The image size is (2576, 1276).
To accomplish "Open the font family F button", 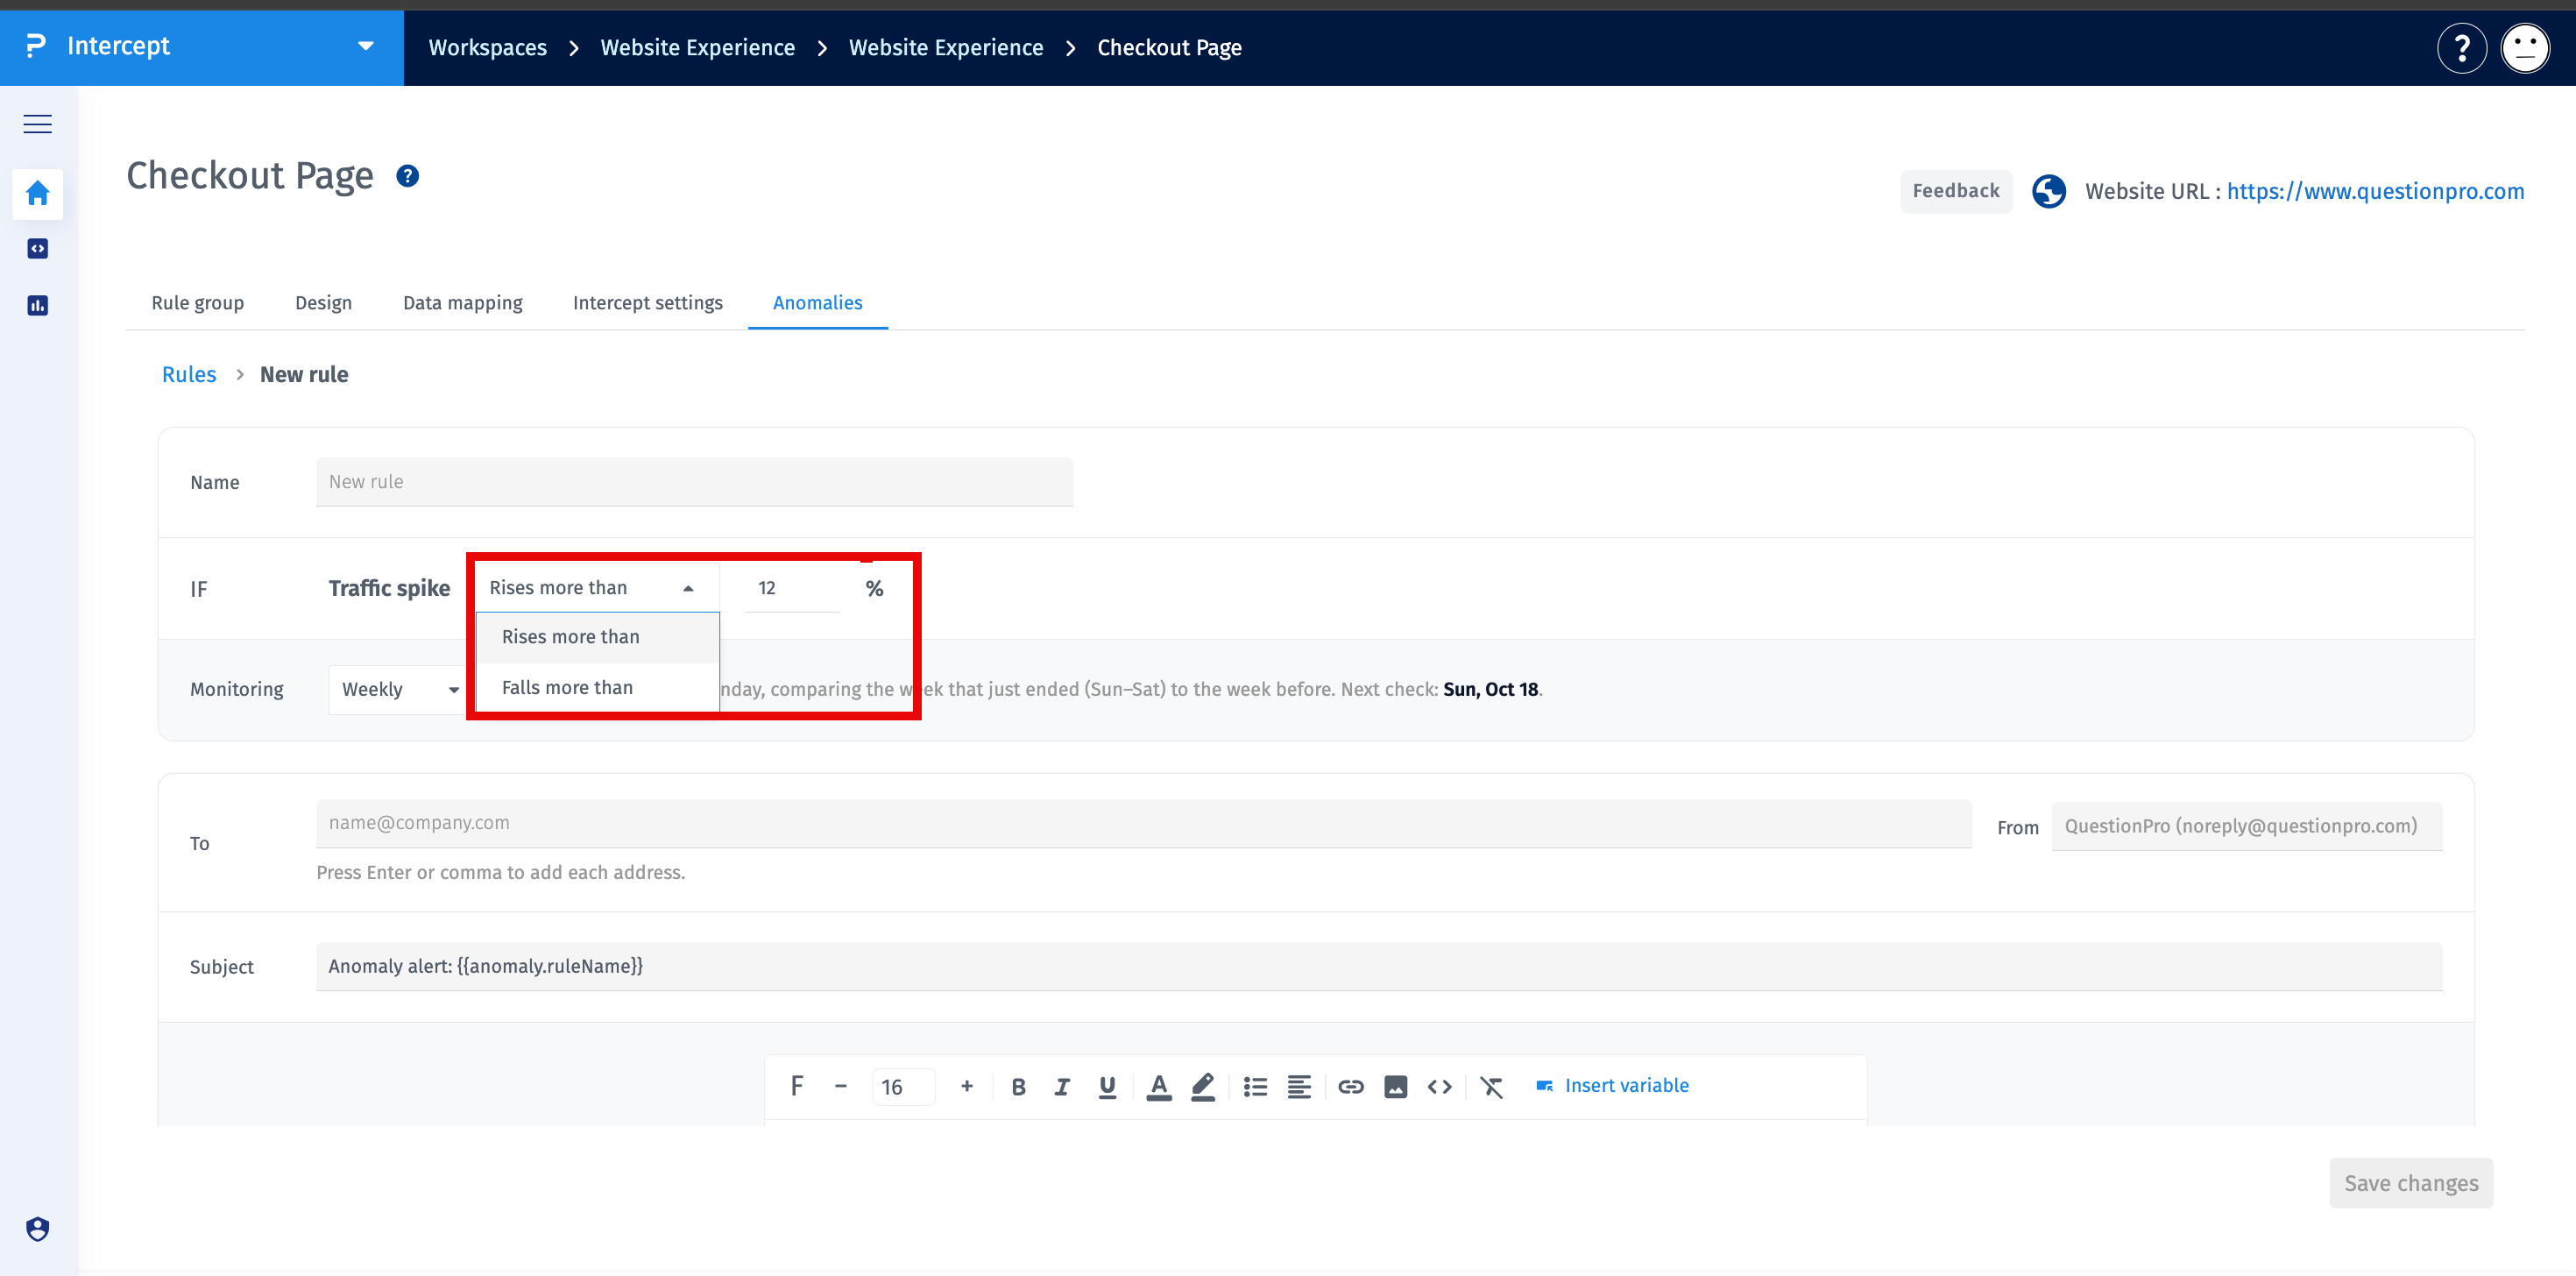I will click(796, 1086).
